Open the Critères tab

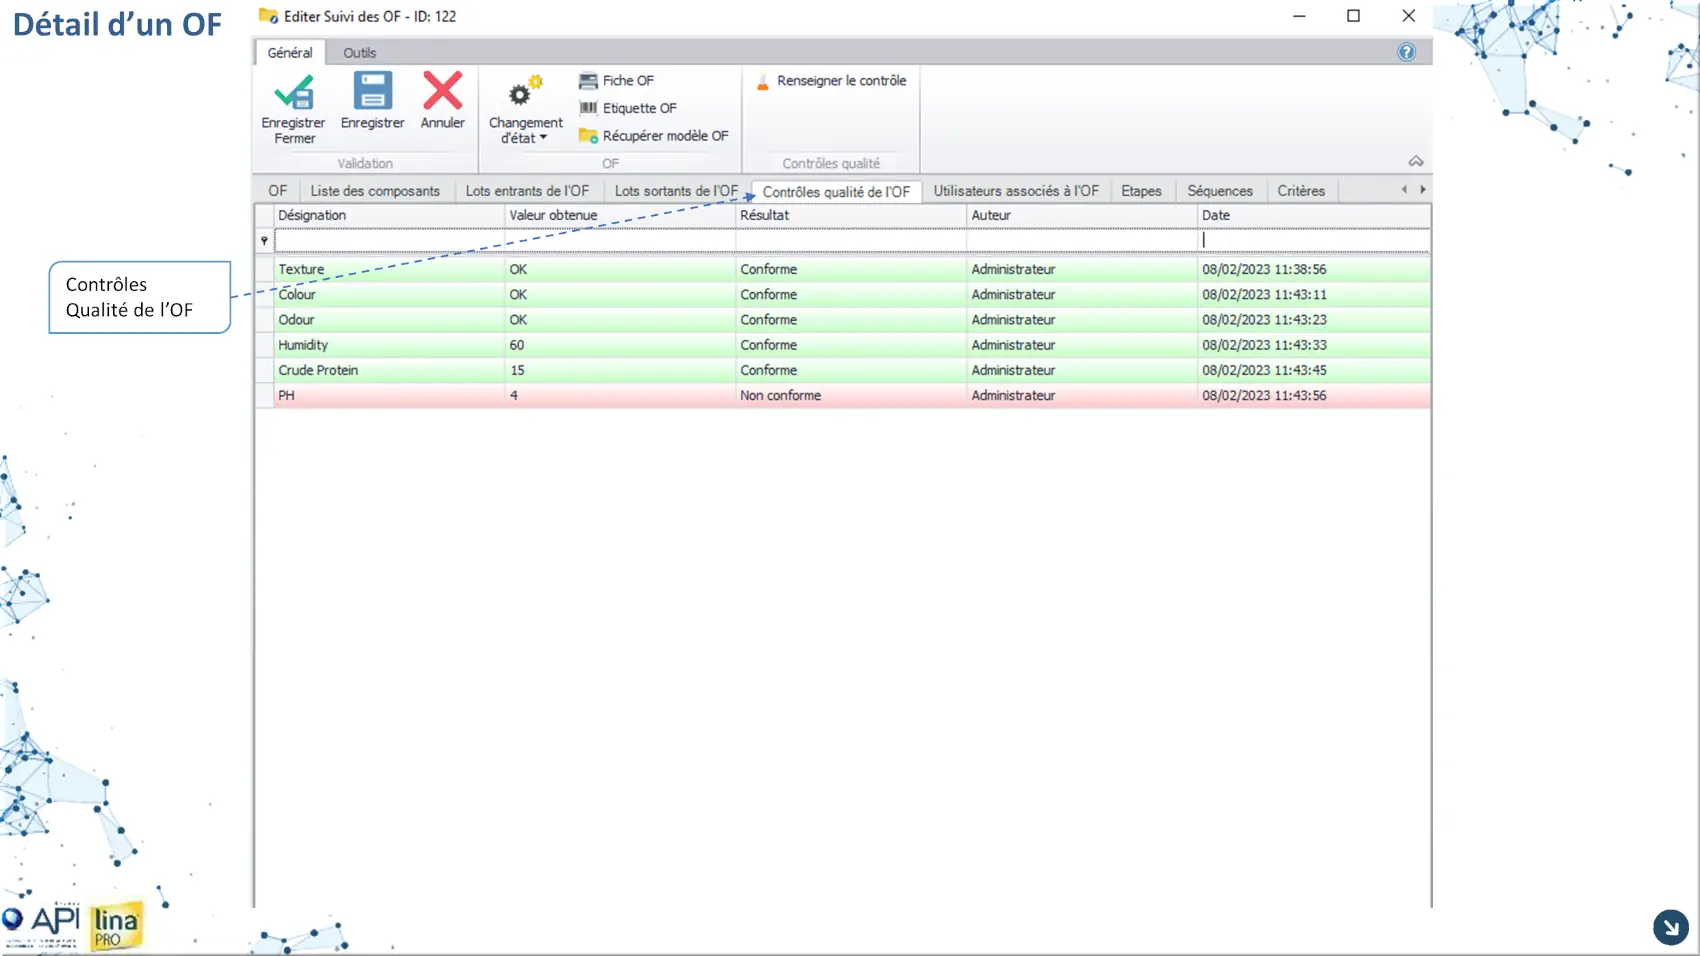[1301, 191]
